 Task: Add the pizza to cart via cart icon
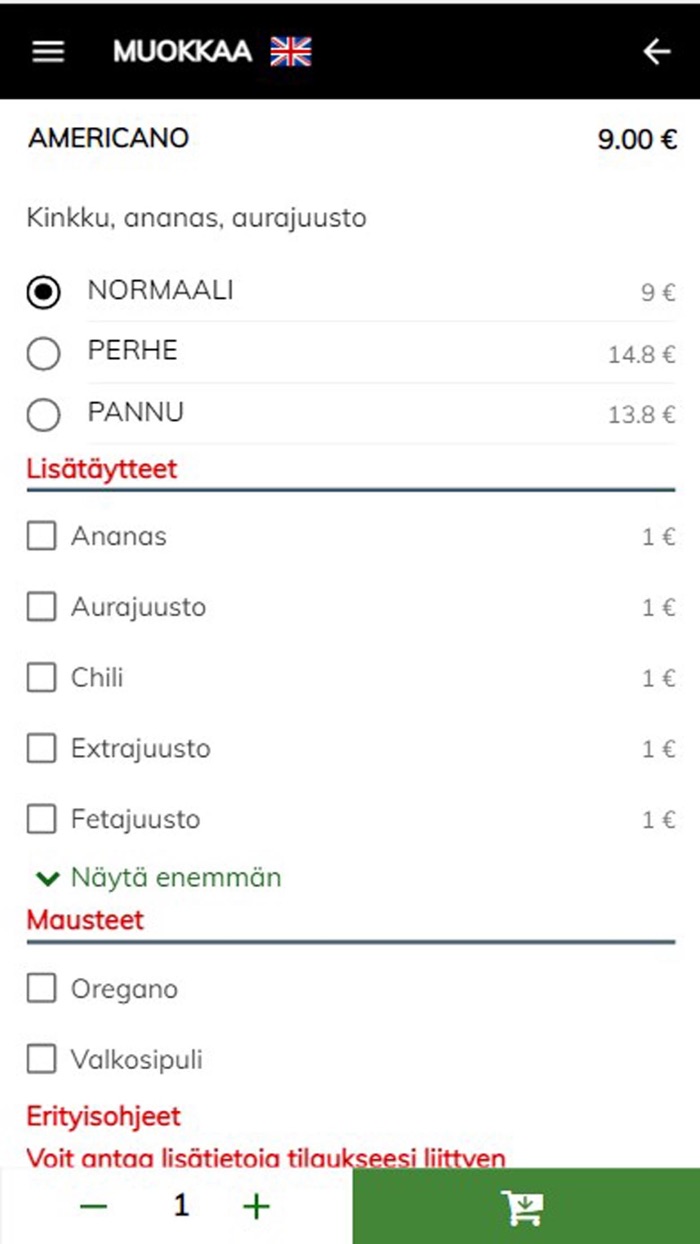[x=524, y=1205]
